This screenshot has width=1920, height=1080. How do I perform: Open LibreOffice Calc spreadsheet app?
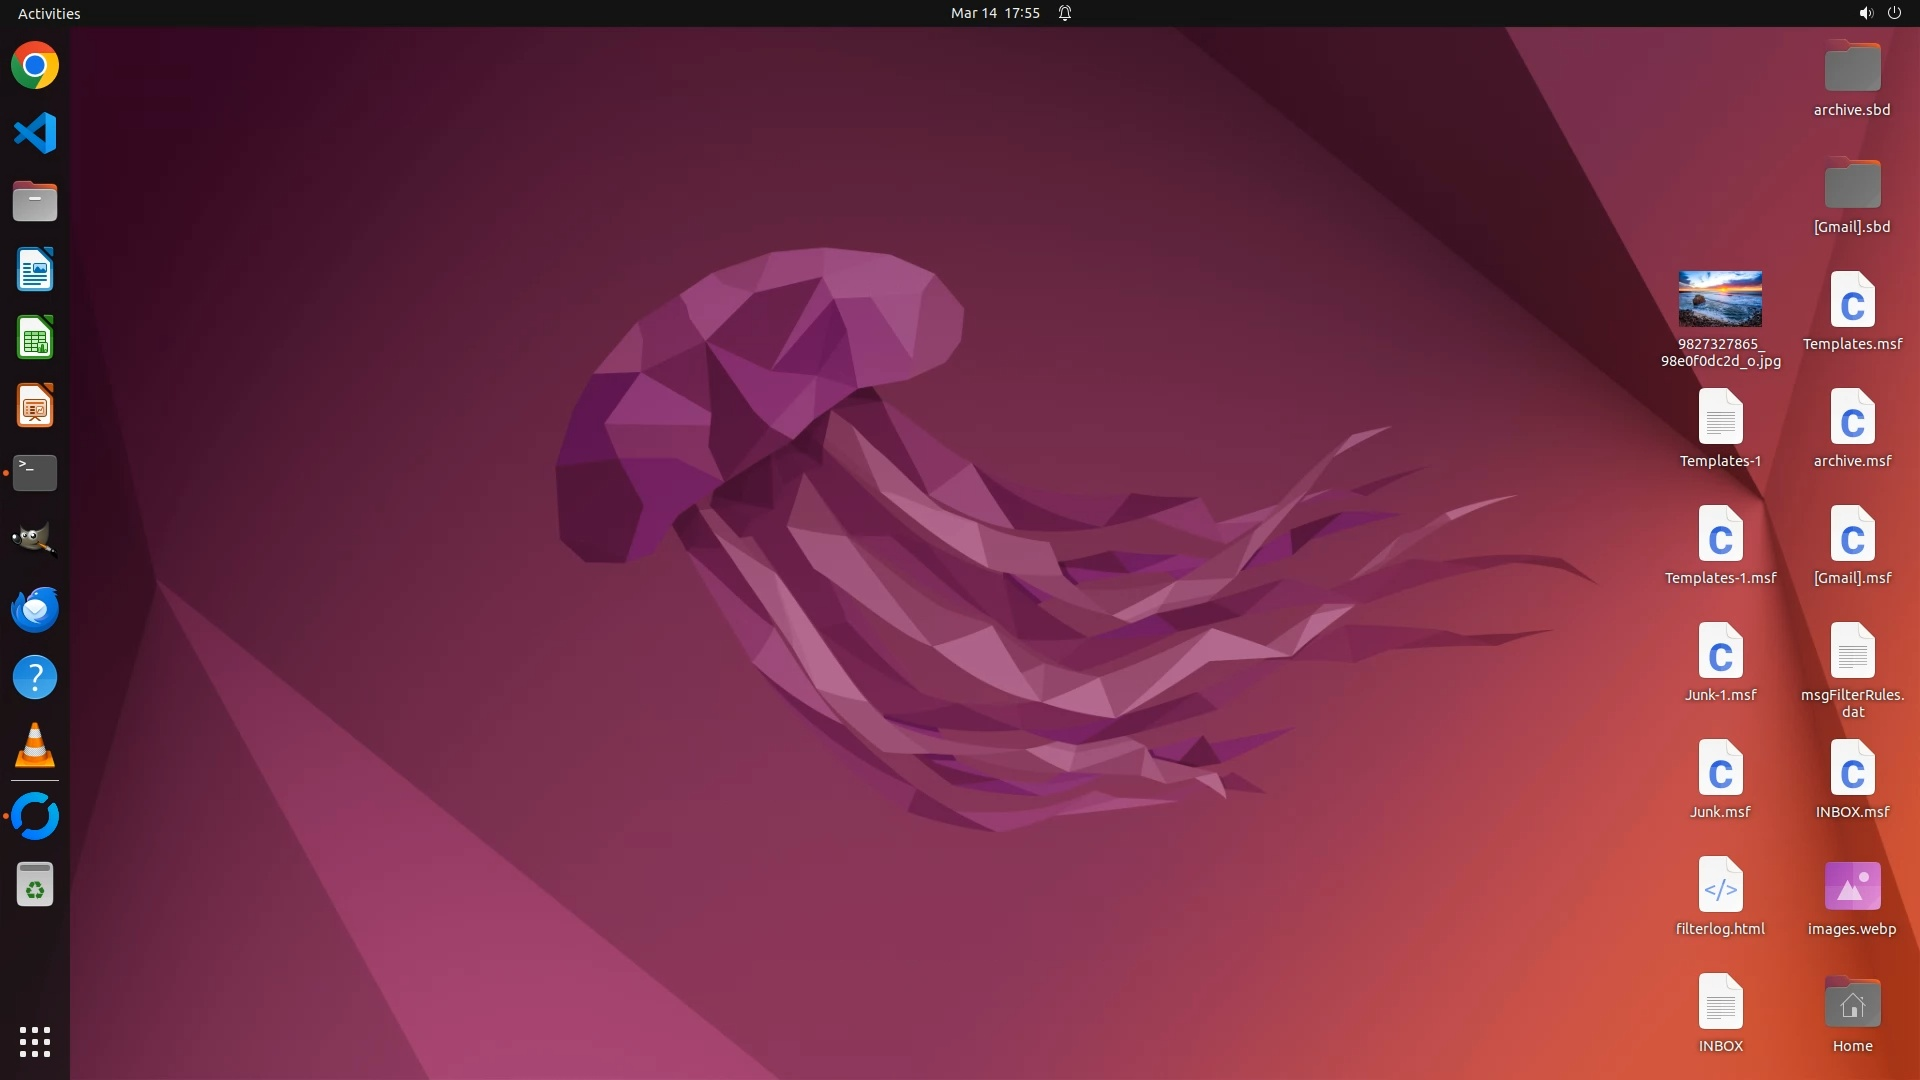(x=35, y=338)
